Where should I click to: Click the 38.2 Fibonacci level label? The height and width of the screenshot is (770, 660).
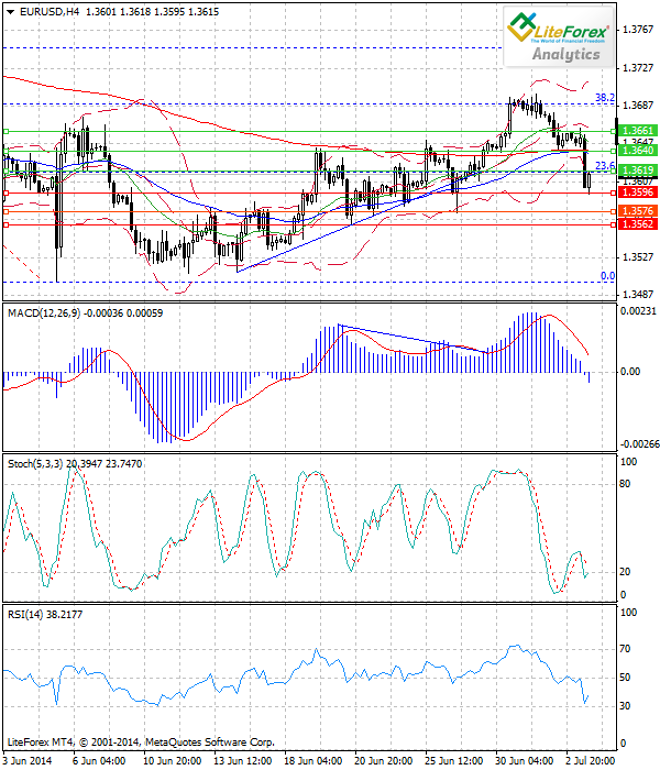pos(605,98)
